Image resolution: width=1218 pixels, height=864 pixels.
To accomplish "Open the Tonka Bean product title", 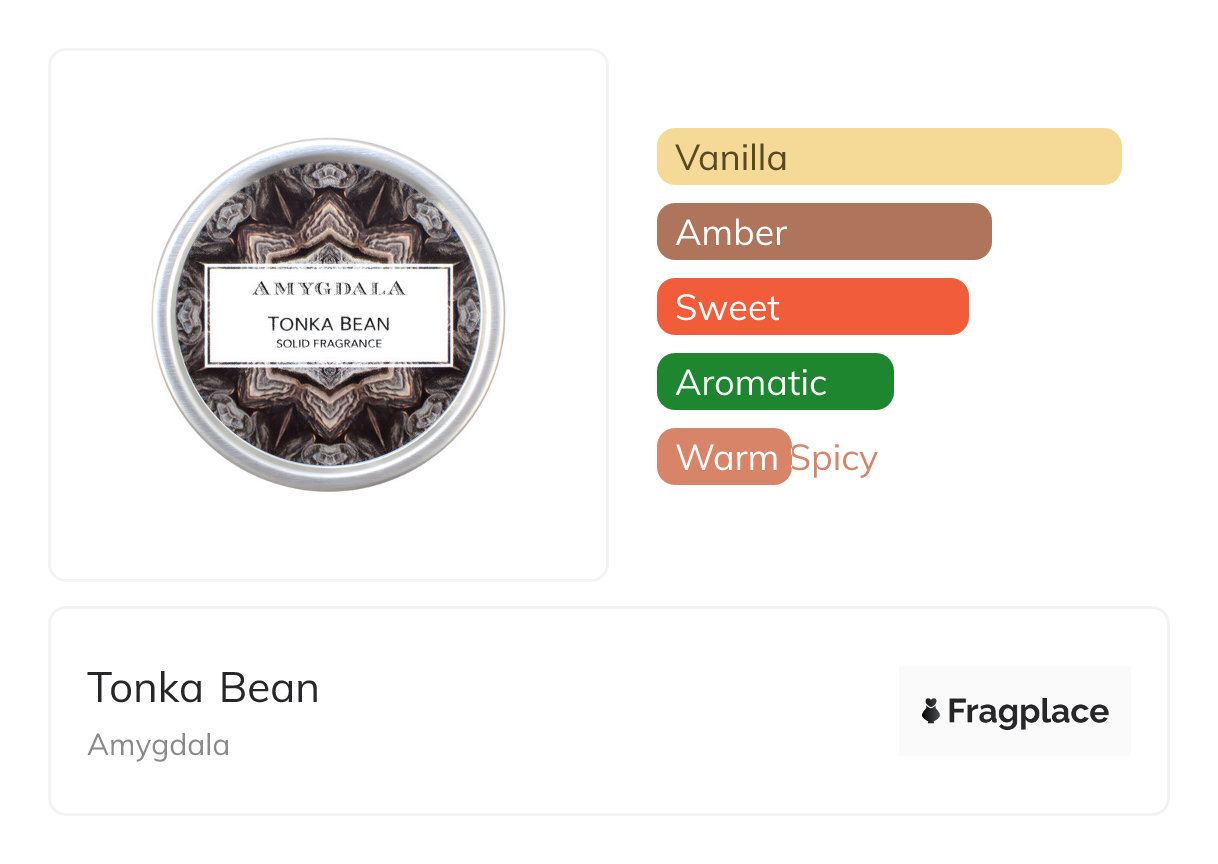I will (x=203, y=688).
